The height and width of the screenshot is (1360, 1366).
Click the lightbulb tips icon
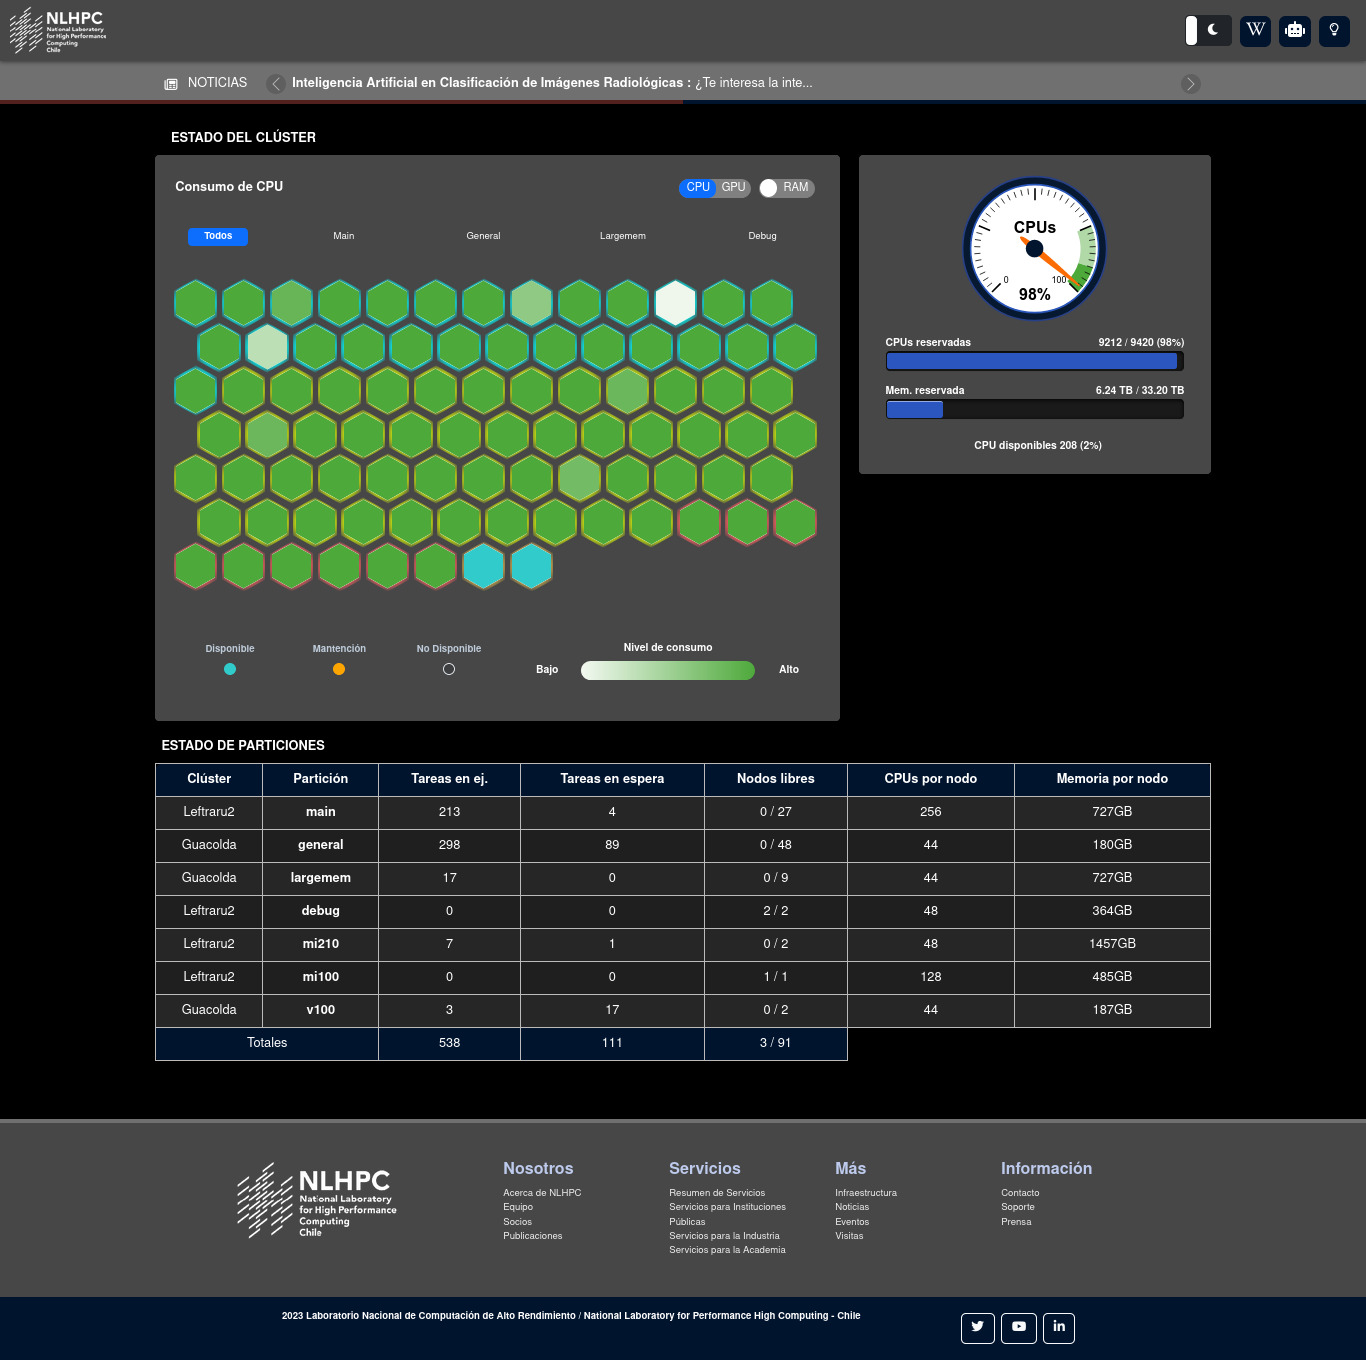pyautogui.click(x=1334, y=30)
